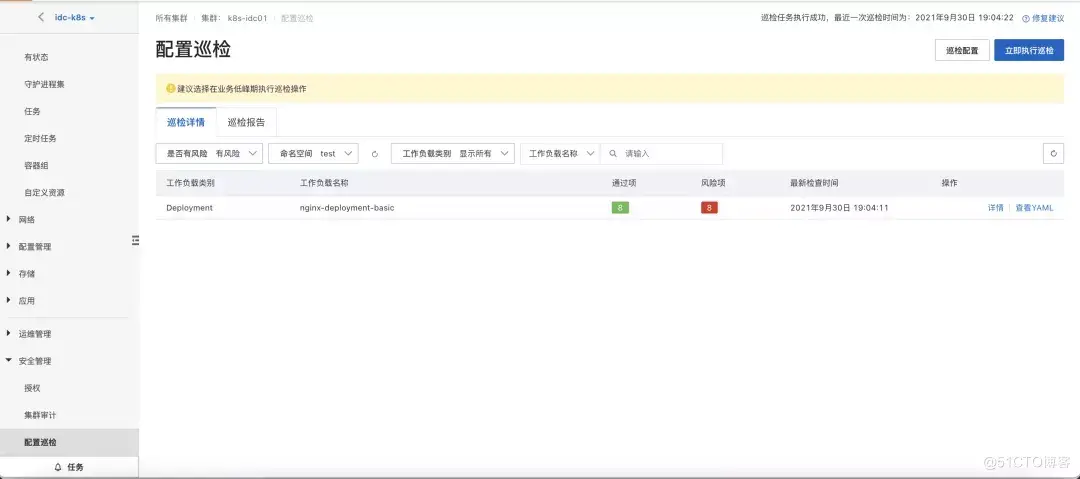1080x479 pixels.
Task: Click the bell 任务 button at sidebar bottom
Action: click(x=69, y=467)
